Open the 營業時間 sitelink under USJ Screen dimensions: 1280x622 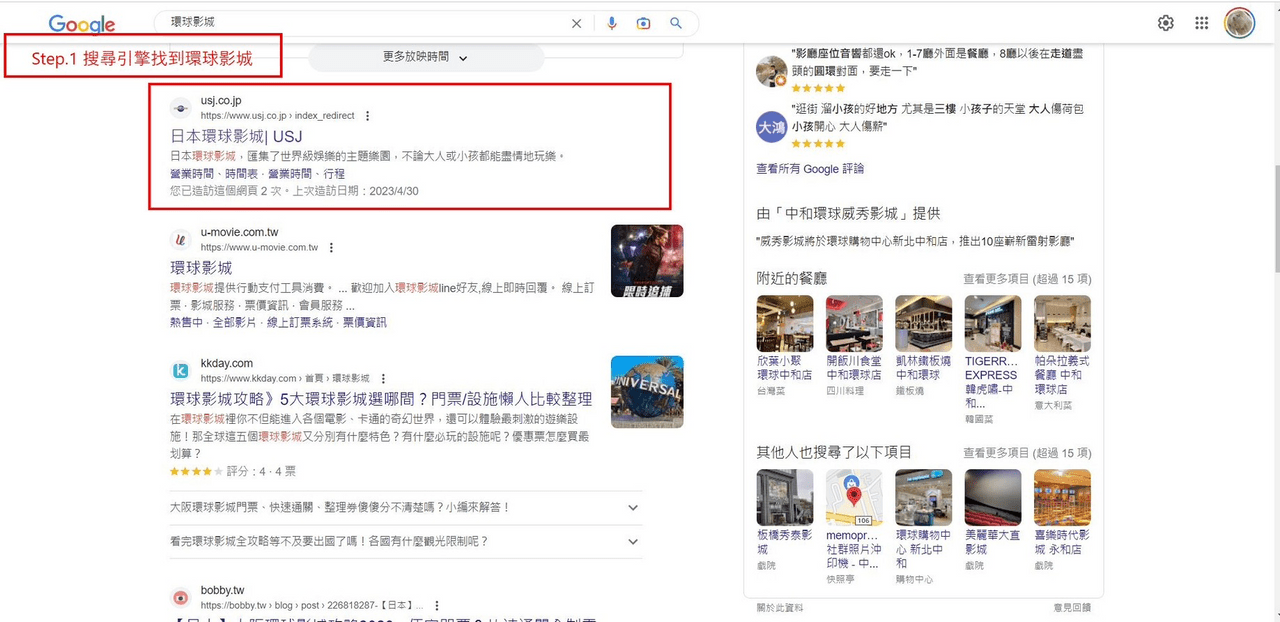[x=191, y=174]
